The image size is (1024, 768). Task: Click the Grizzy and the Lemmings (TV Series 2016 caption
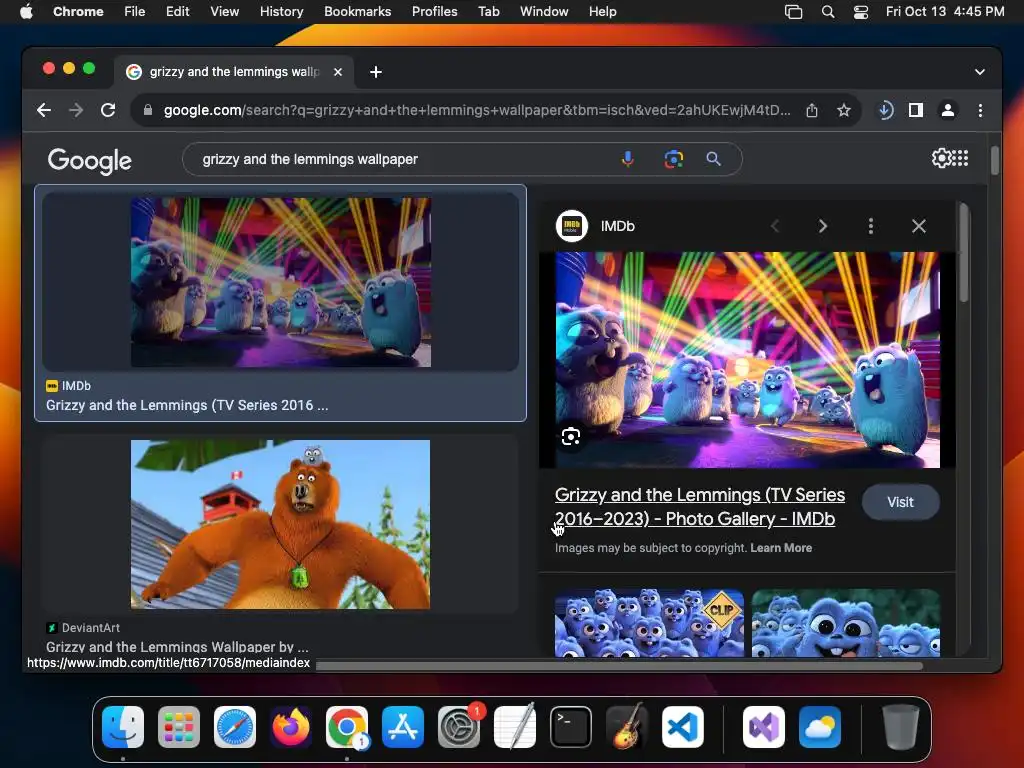pos(187,406)
